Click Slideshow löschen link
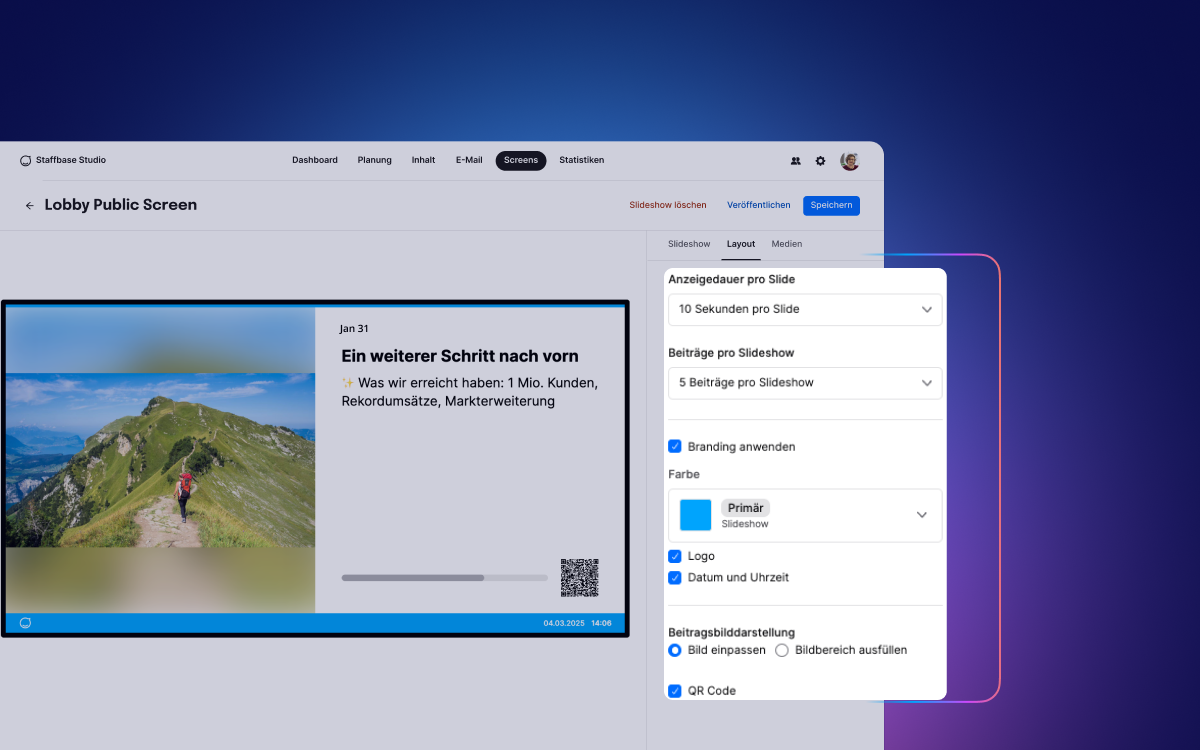Screen dimensions: 1200x750 pyautogui.click(x=668, y=205)
